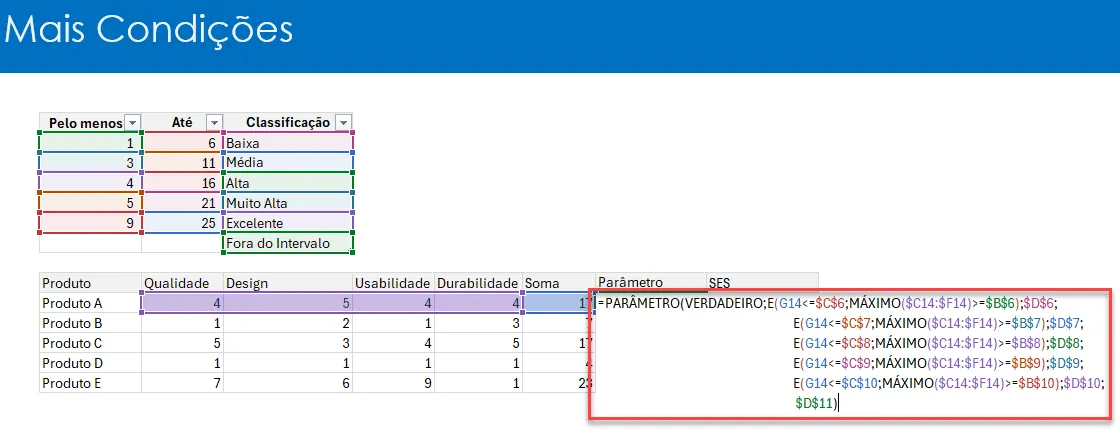
Task: Select the Até header cell
Action: 183,123
